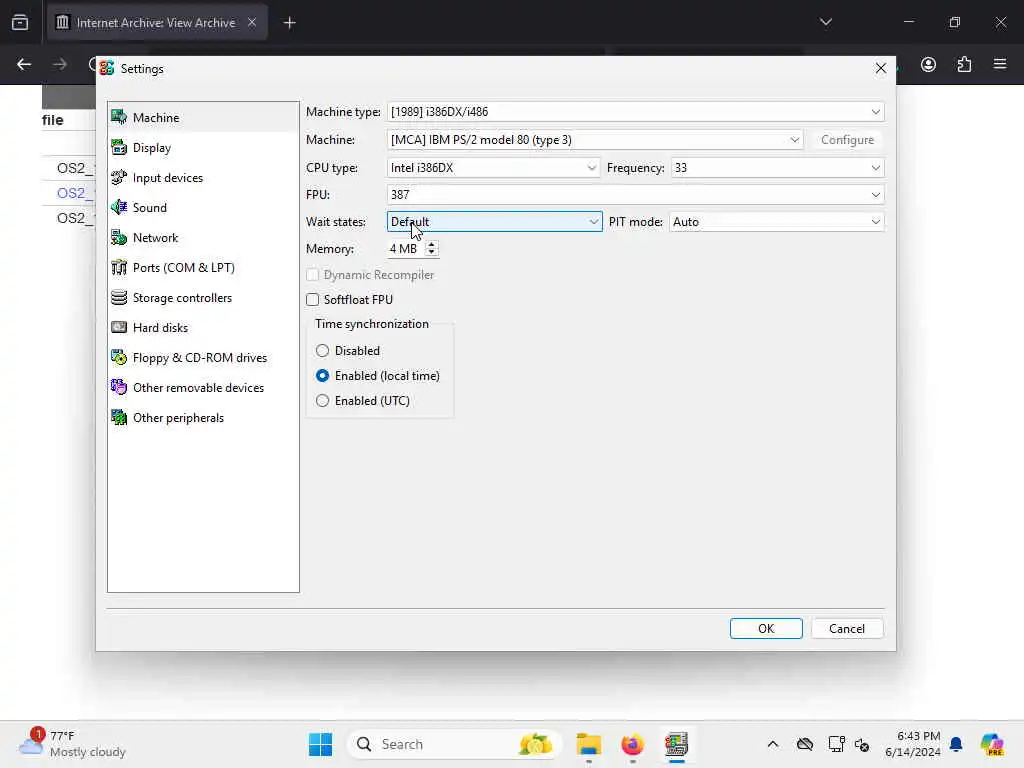Switch to Internet Archive tab
The height and width of the screenshot is (768, 1024).
coord(155,23)
